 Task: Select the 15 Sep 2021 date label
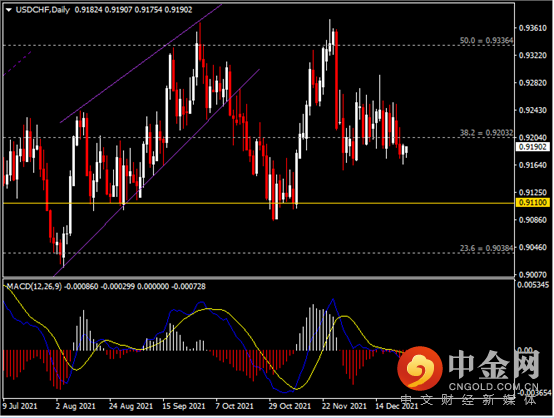pos(184,406)
